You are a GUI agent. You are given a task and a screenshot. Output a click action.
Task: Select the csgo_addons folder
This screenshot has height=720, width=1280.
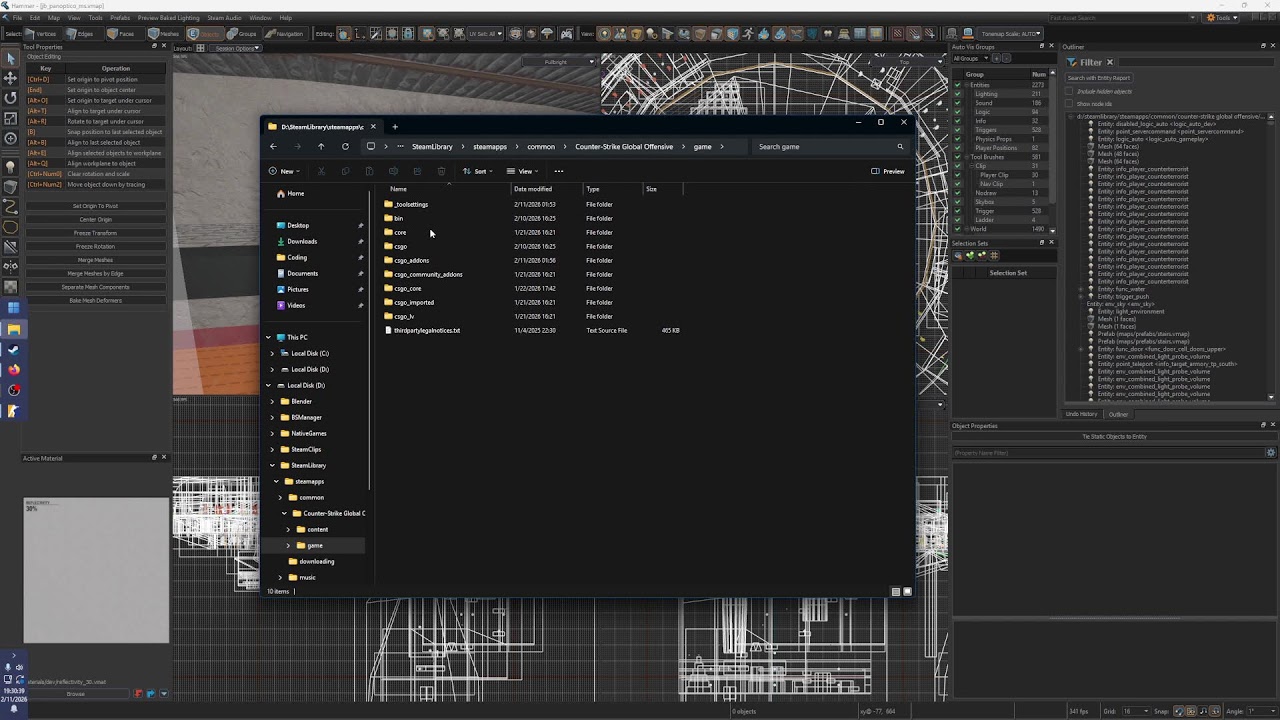point(411,260)
